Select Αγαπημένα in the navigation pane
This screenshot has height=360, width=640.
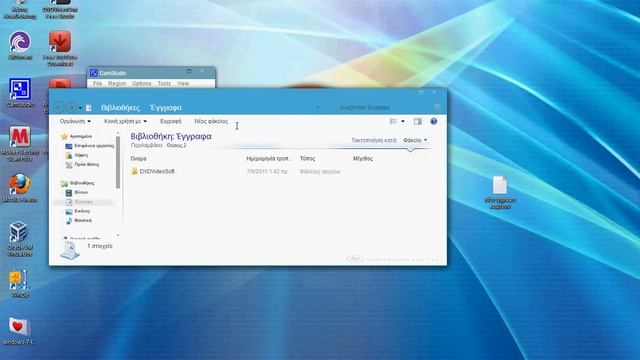[x=77, y=136]
